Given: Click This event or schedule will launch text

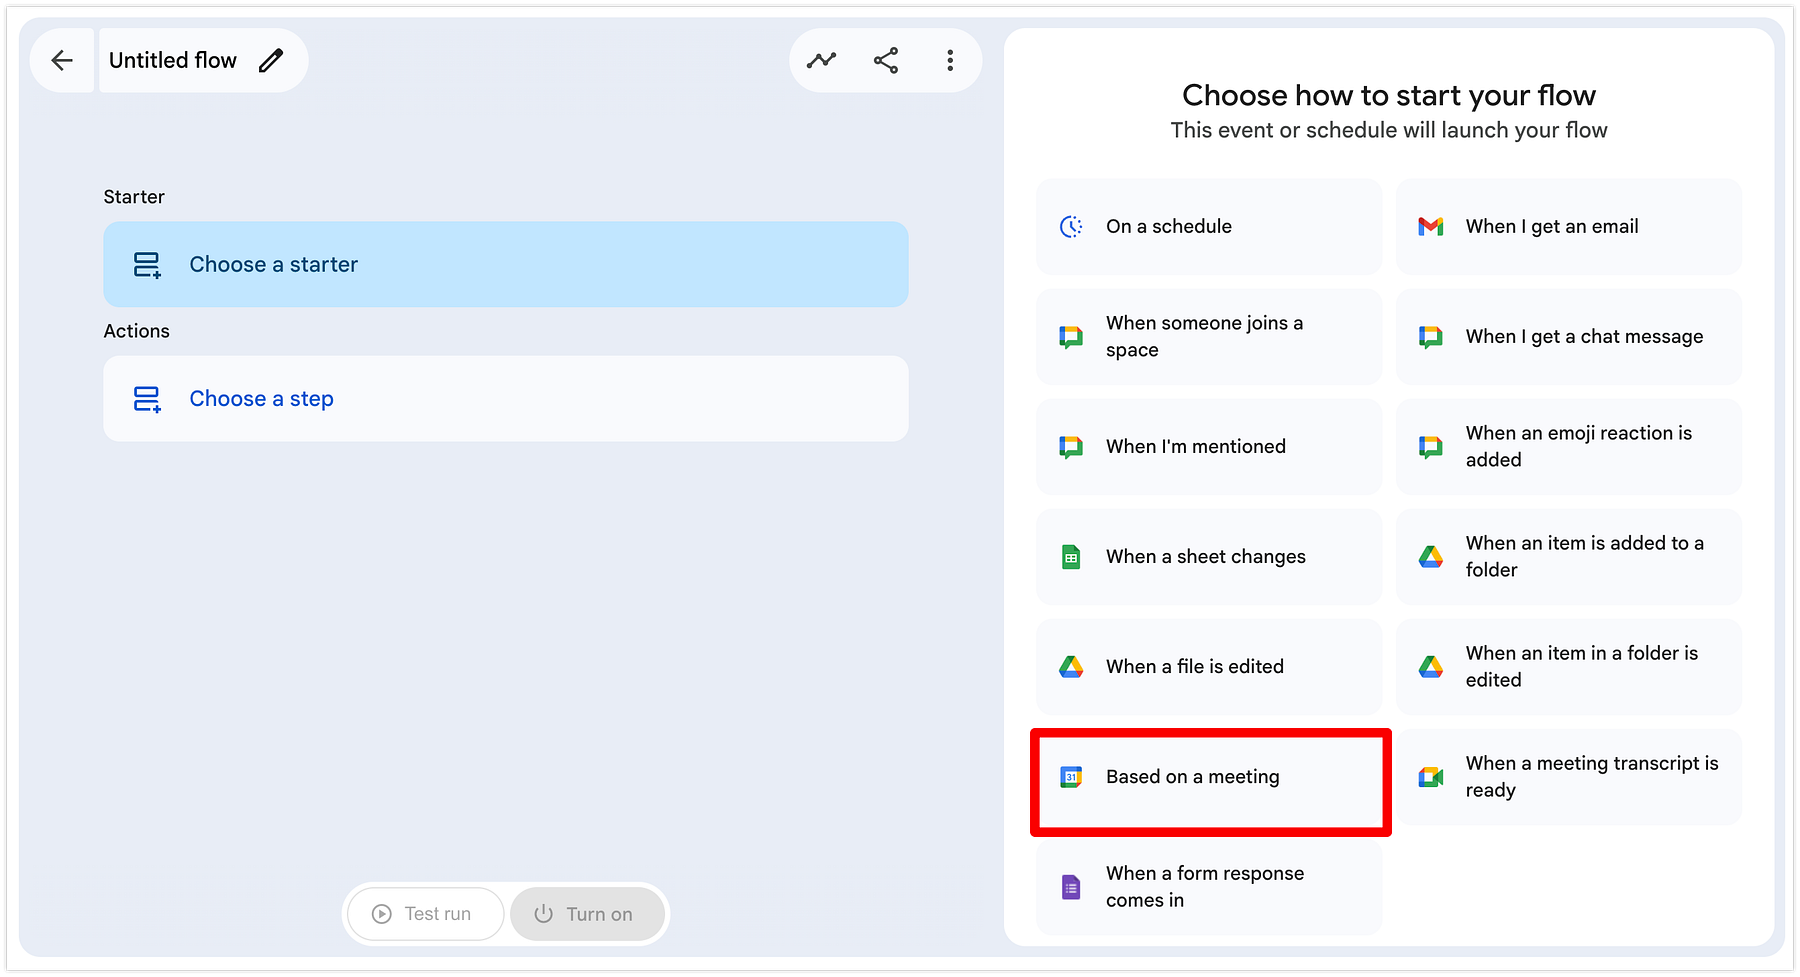Looking at the screenshot, I should (1389, 131).
